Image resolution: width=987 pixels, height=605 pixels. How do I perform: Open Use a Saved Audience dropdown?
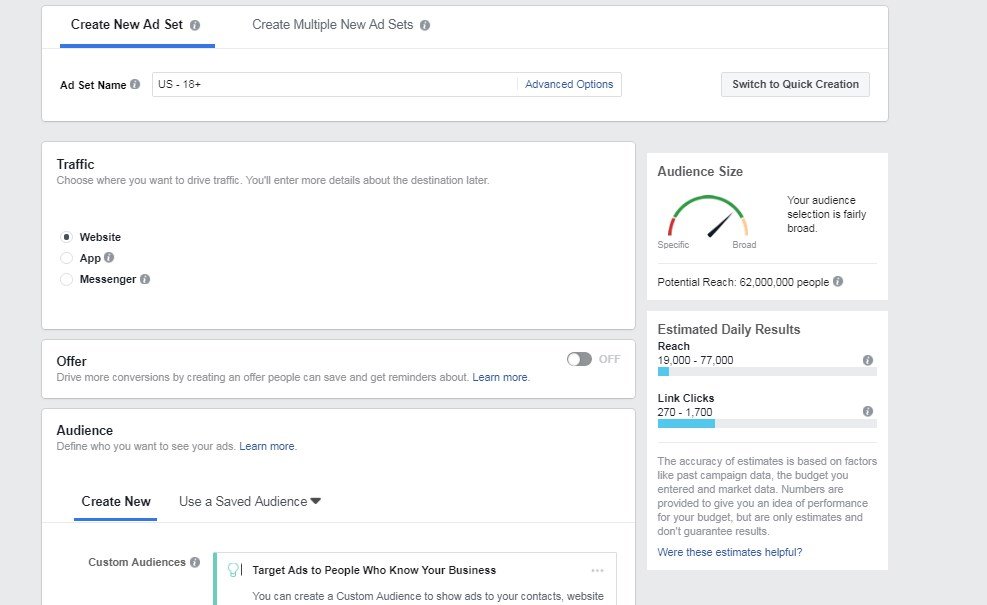(250, 502)
